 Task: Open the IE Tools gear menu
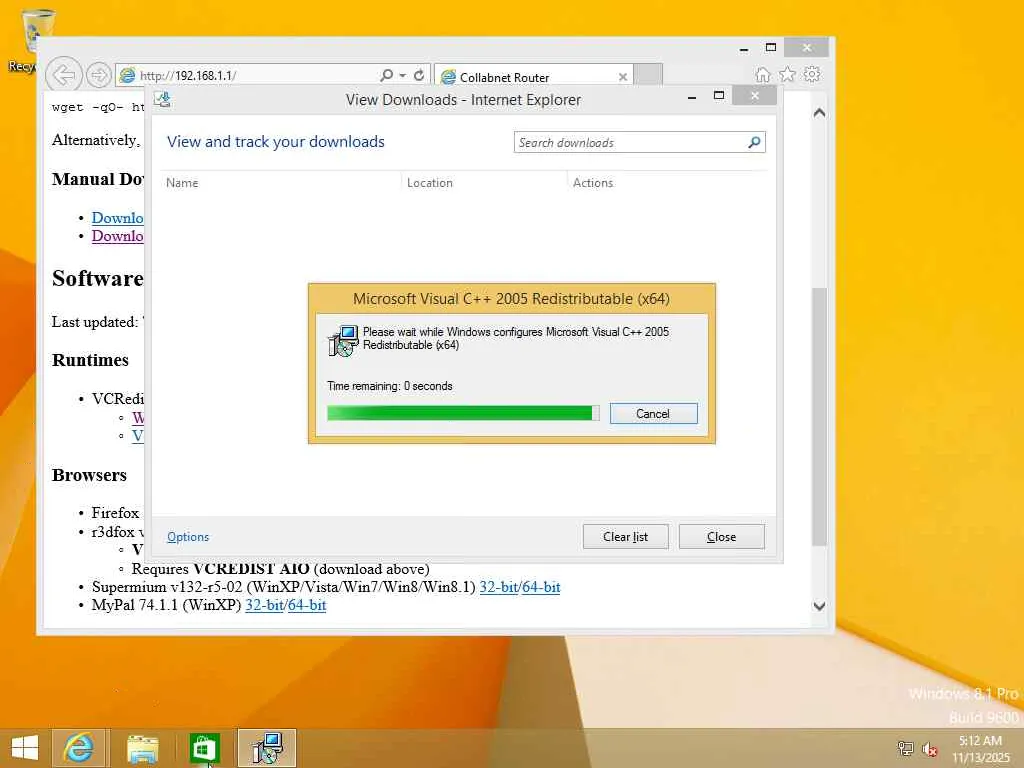pyautogui.click(x=812, y=74)
